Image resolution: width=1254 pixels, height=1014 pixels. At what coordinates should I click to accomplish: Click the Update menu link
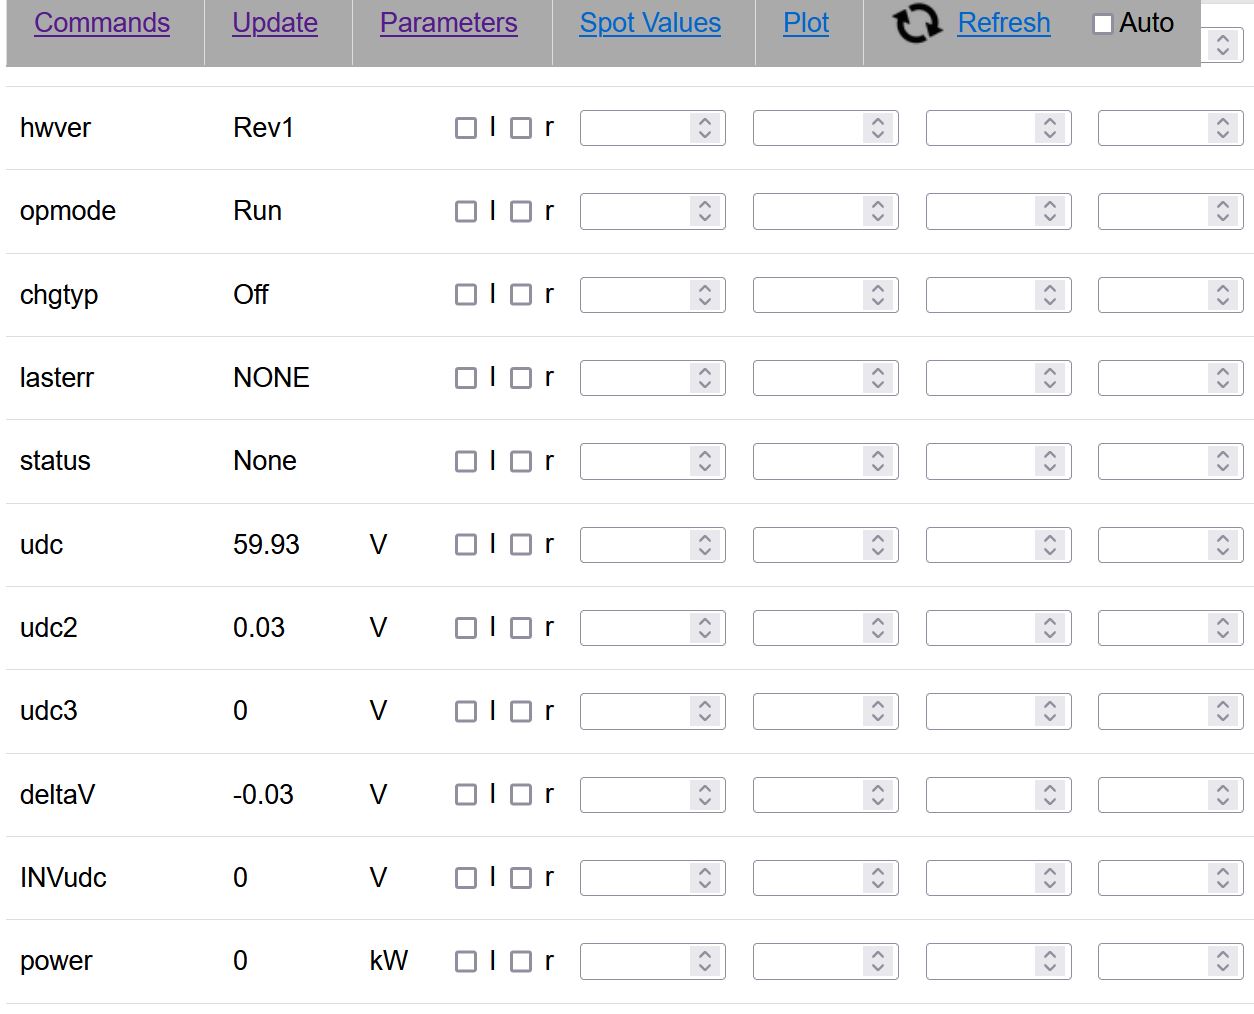click(x=275, y=23)
